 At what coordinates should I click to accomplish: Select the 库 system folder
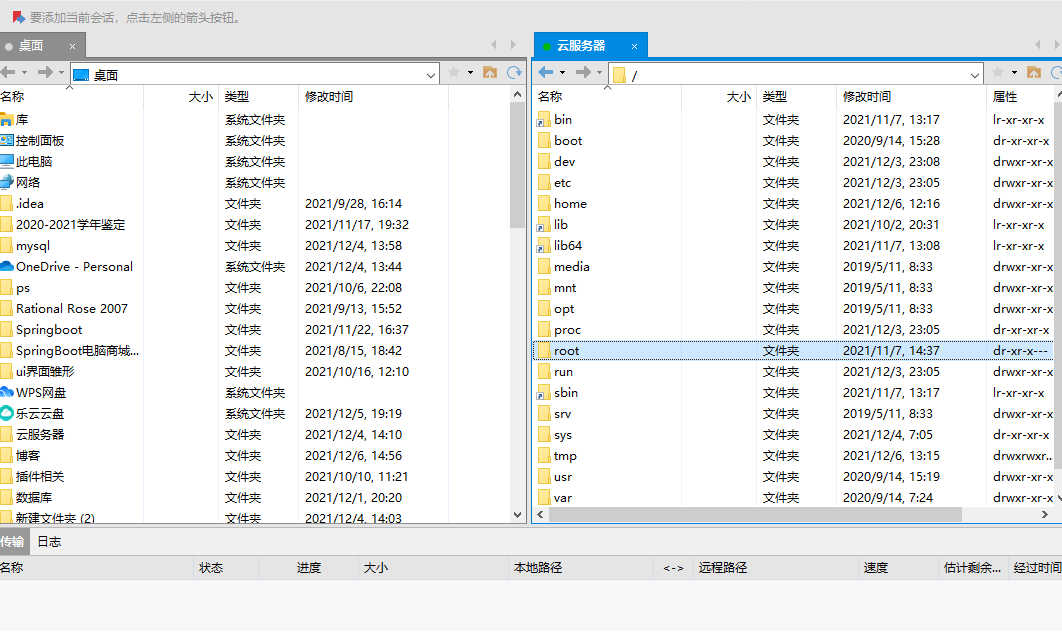click(x=15, y=120)
